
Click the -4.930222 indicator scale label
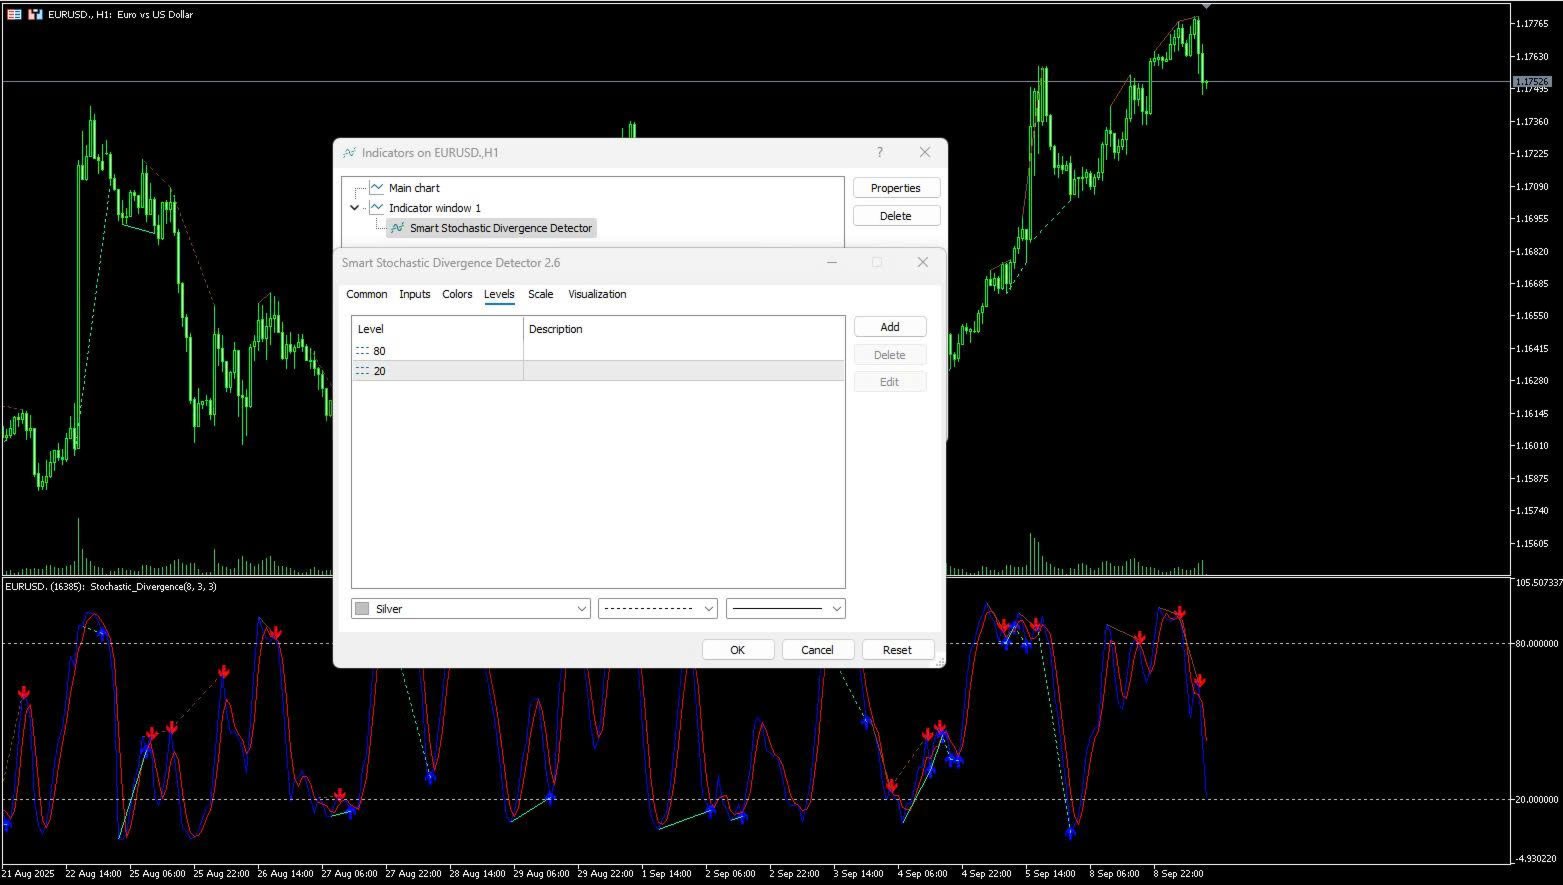click(1535, 859)
